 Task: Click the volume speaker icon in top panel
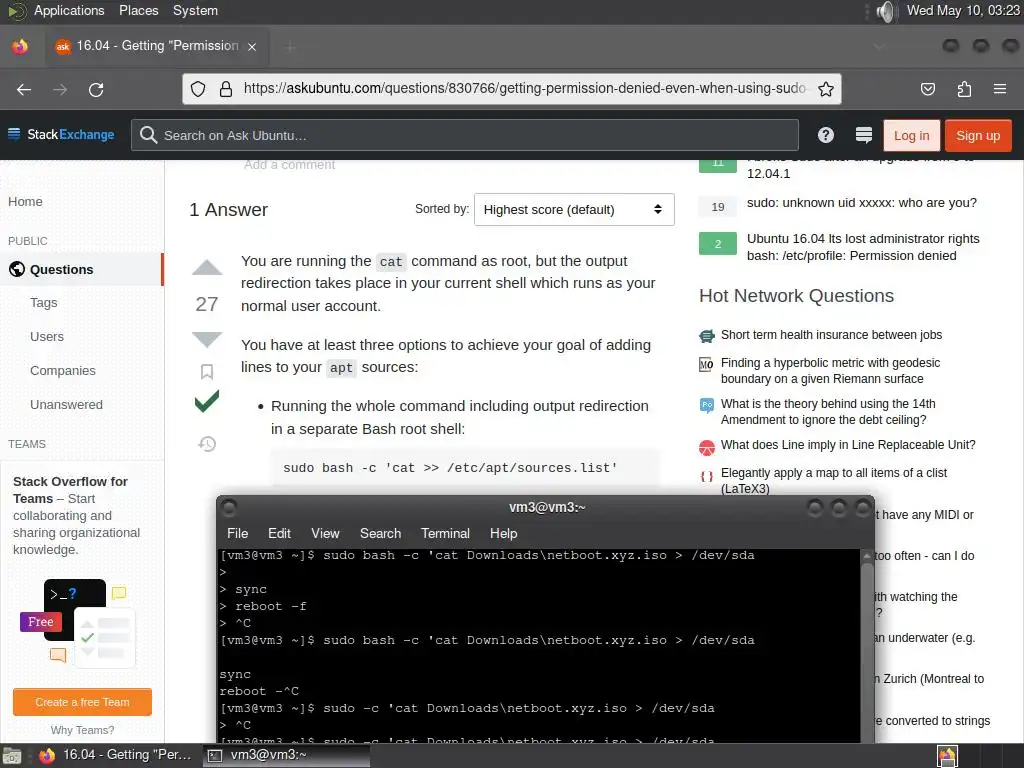pyautogui.click(x=886, y=11)
